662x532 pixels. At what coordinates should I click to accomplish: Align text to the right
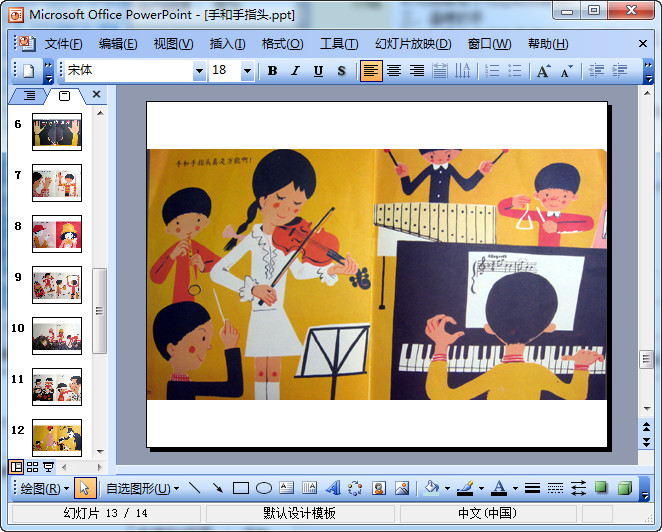(x=417, y=71)
